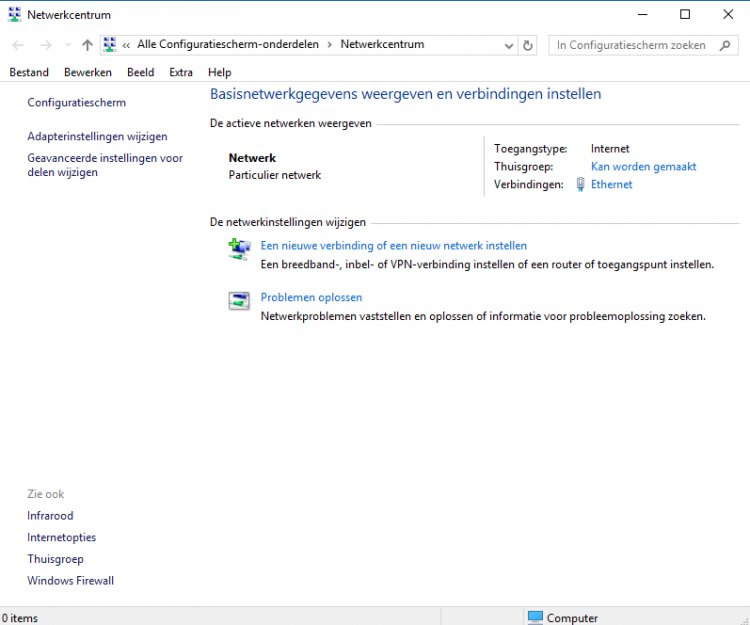Screen dimensions: 750x625
Task: Click the Ethernet plug icon
Action: click(580, 185)
